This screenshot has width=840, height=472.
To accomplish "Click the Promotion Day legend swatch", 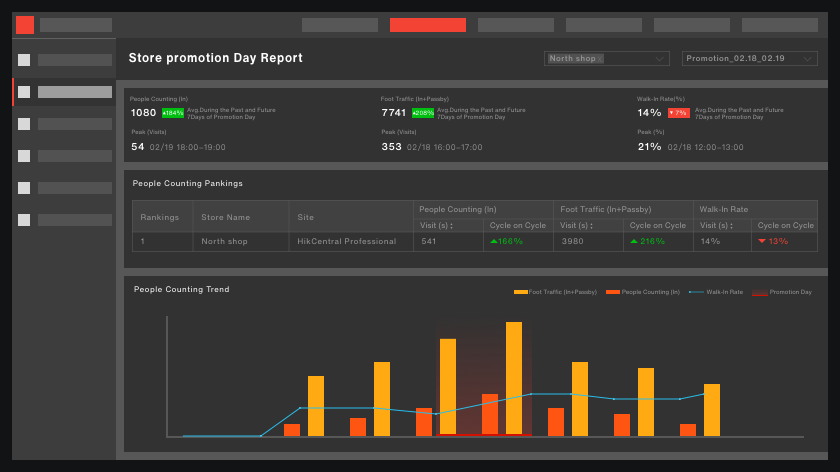I will pyautogui.click(x=759, y=292).
